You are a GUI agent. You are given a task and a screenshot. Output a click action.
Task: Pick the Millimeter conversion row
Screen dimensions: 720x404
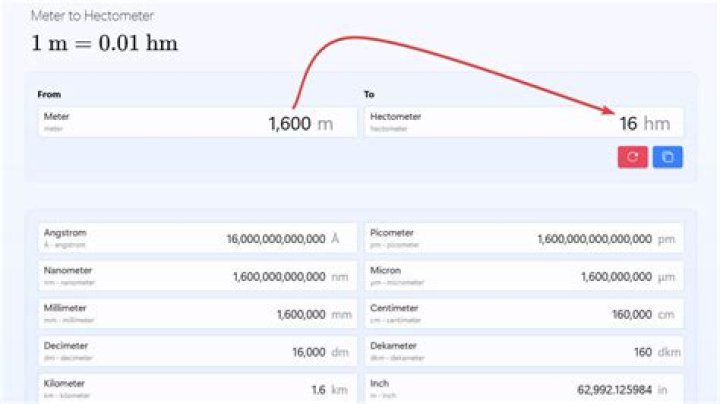coord(197,314)
